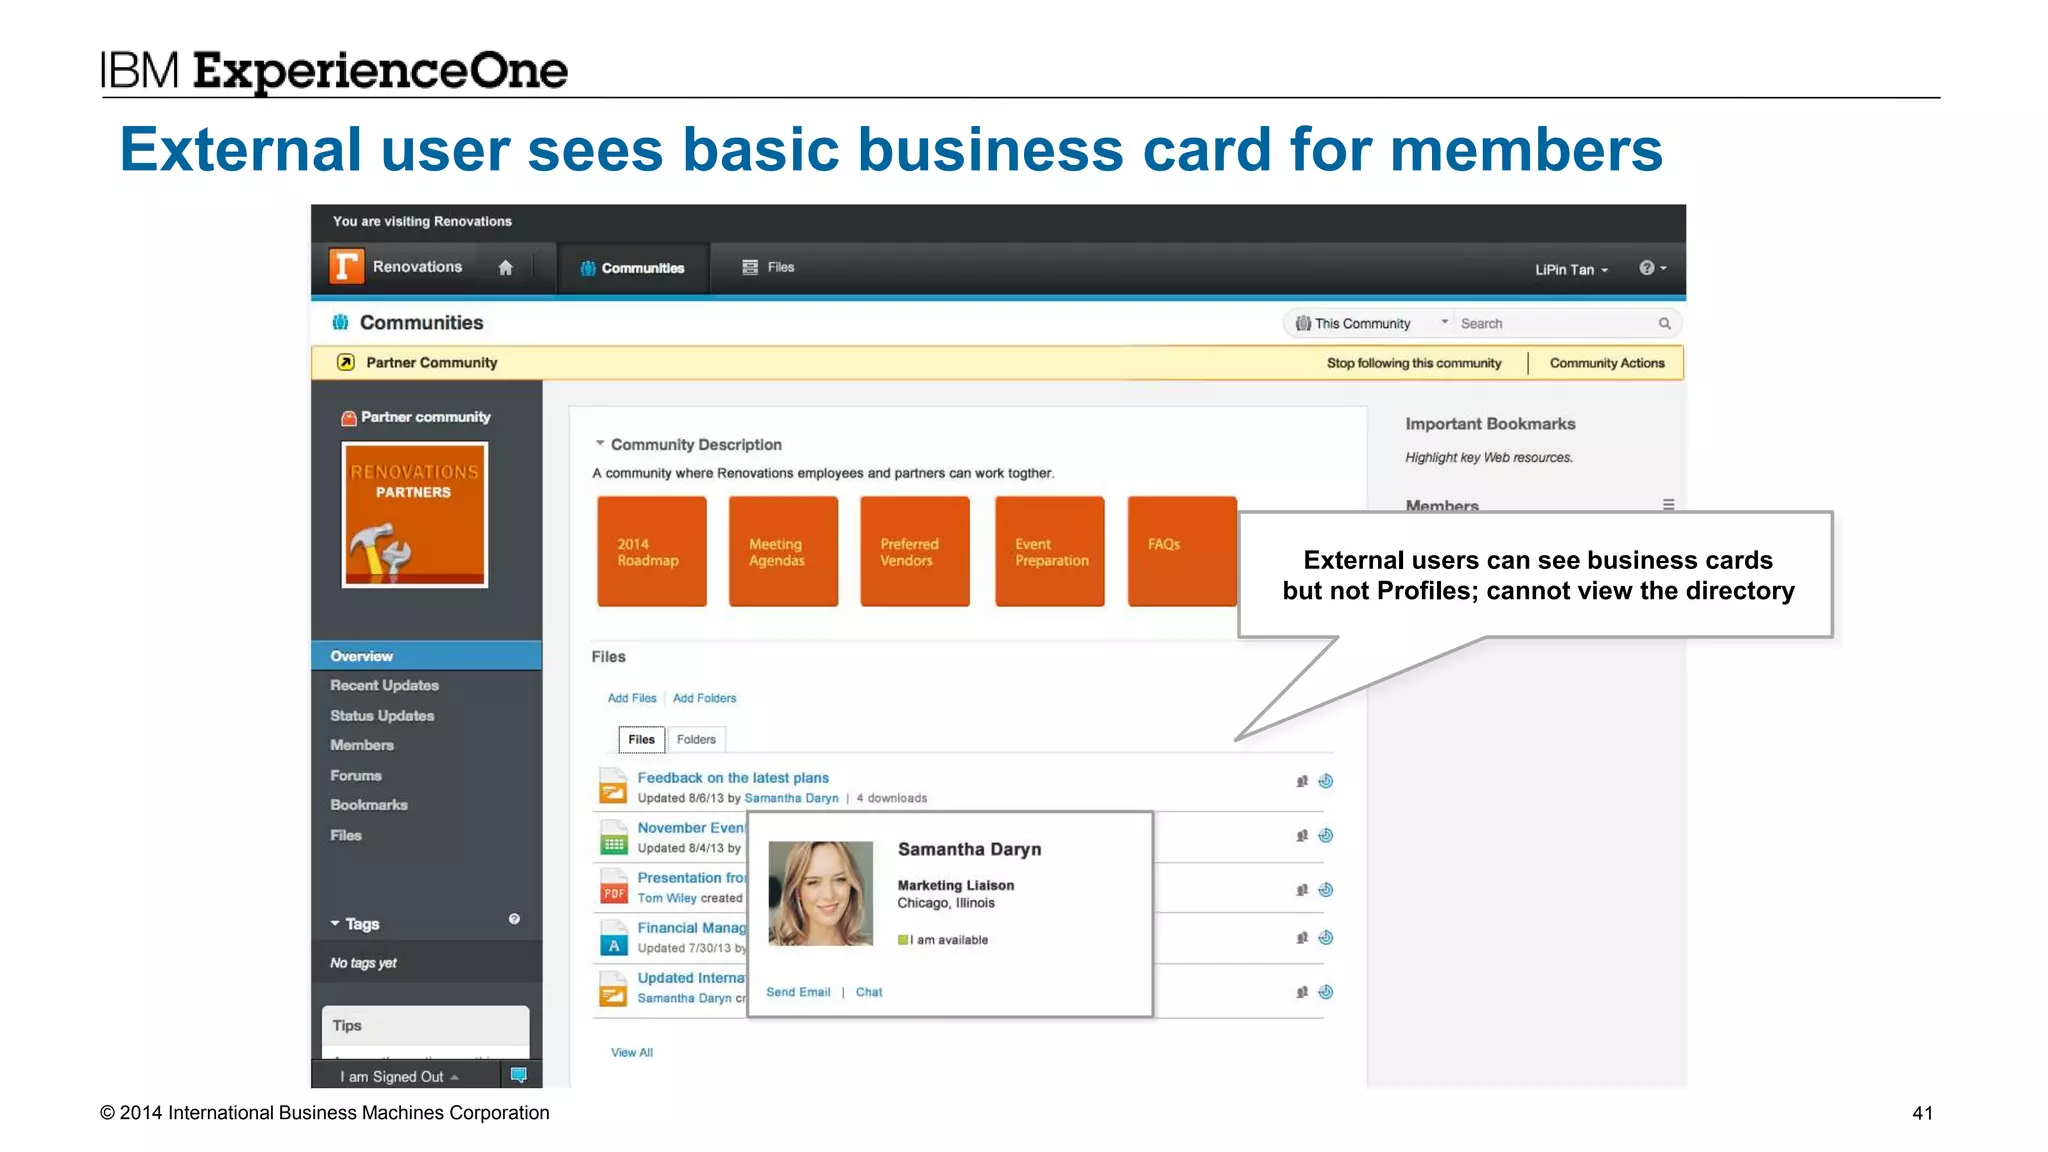
Task: Switch to the Files tab
Action: click(641, 739)
